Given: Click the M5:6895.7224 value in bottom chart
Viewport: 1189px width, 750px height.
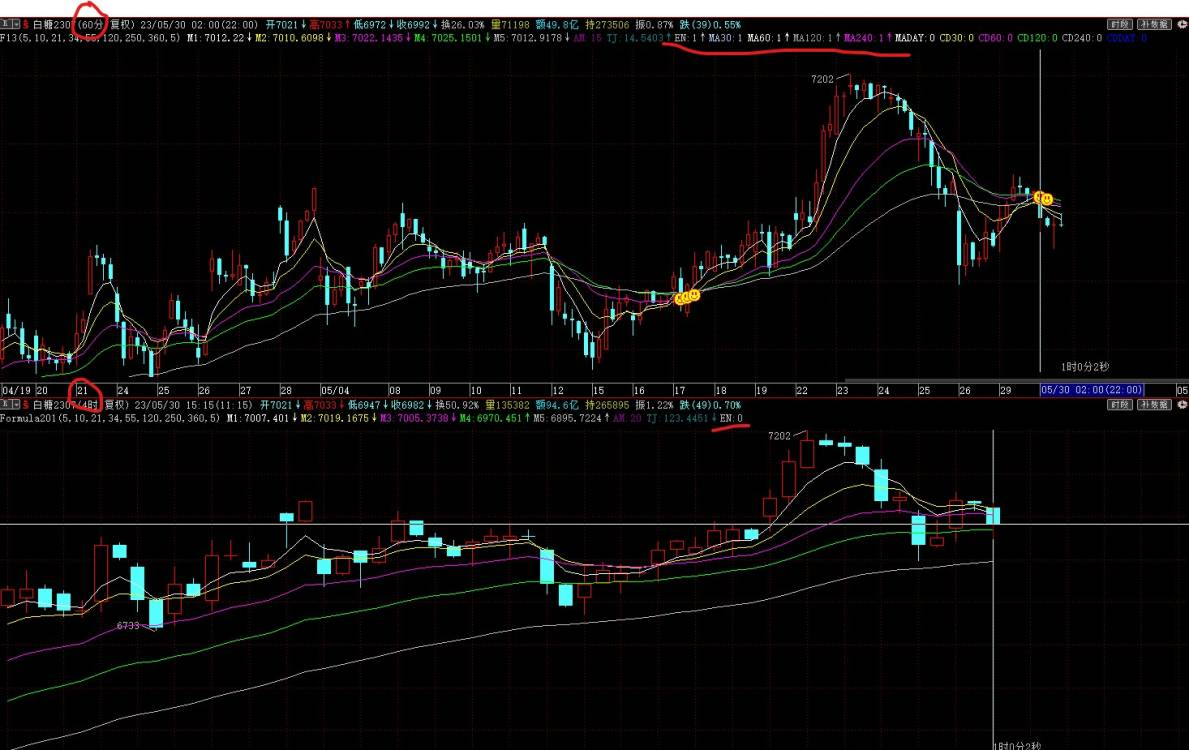Looking at the screenshot, I should click(x=567, y=418).
